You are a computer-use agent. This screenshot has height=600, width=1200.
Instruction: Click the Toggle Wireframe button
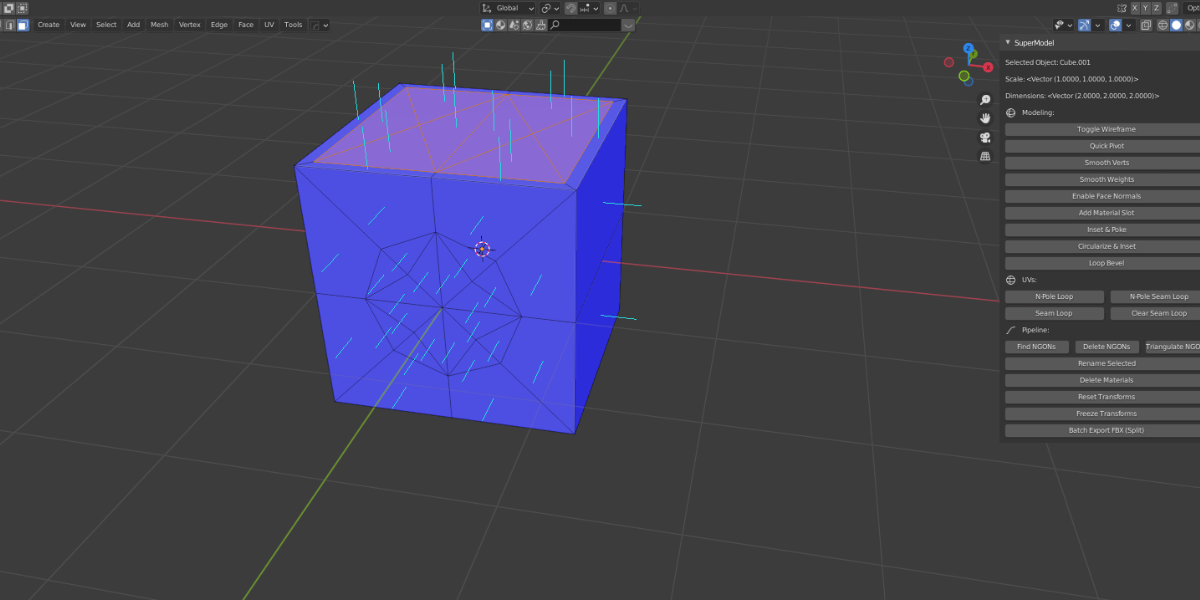1105,129
